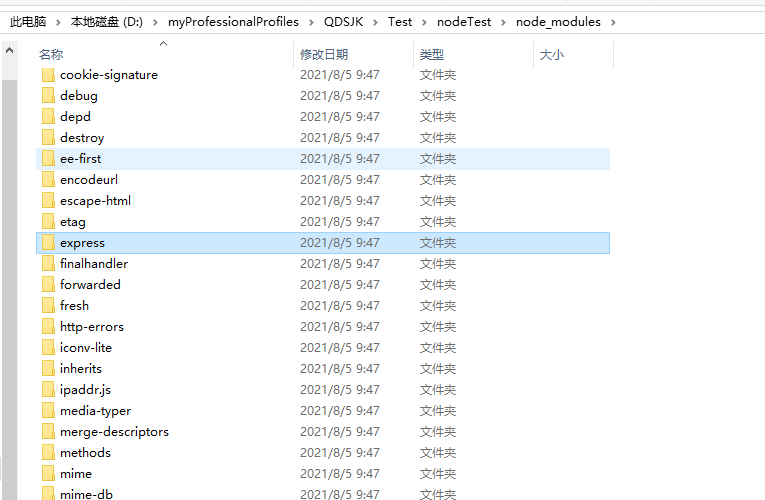Click the methods folder icon
This screenshot has width=765, height=500.
[48, 452]
